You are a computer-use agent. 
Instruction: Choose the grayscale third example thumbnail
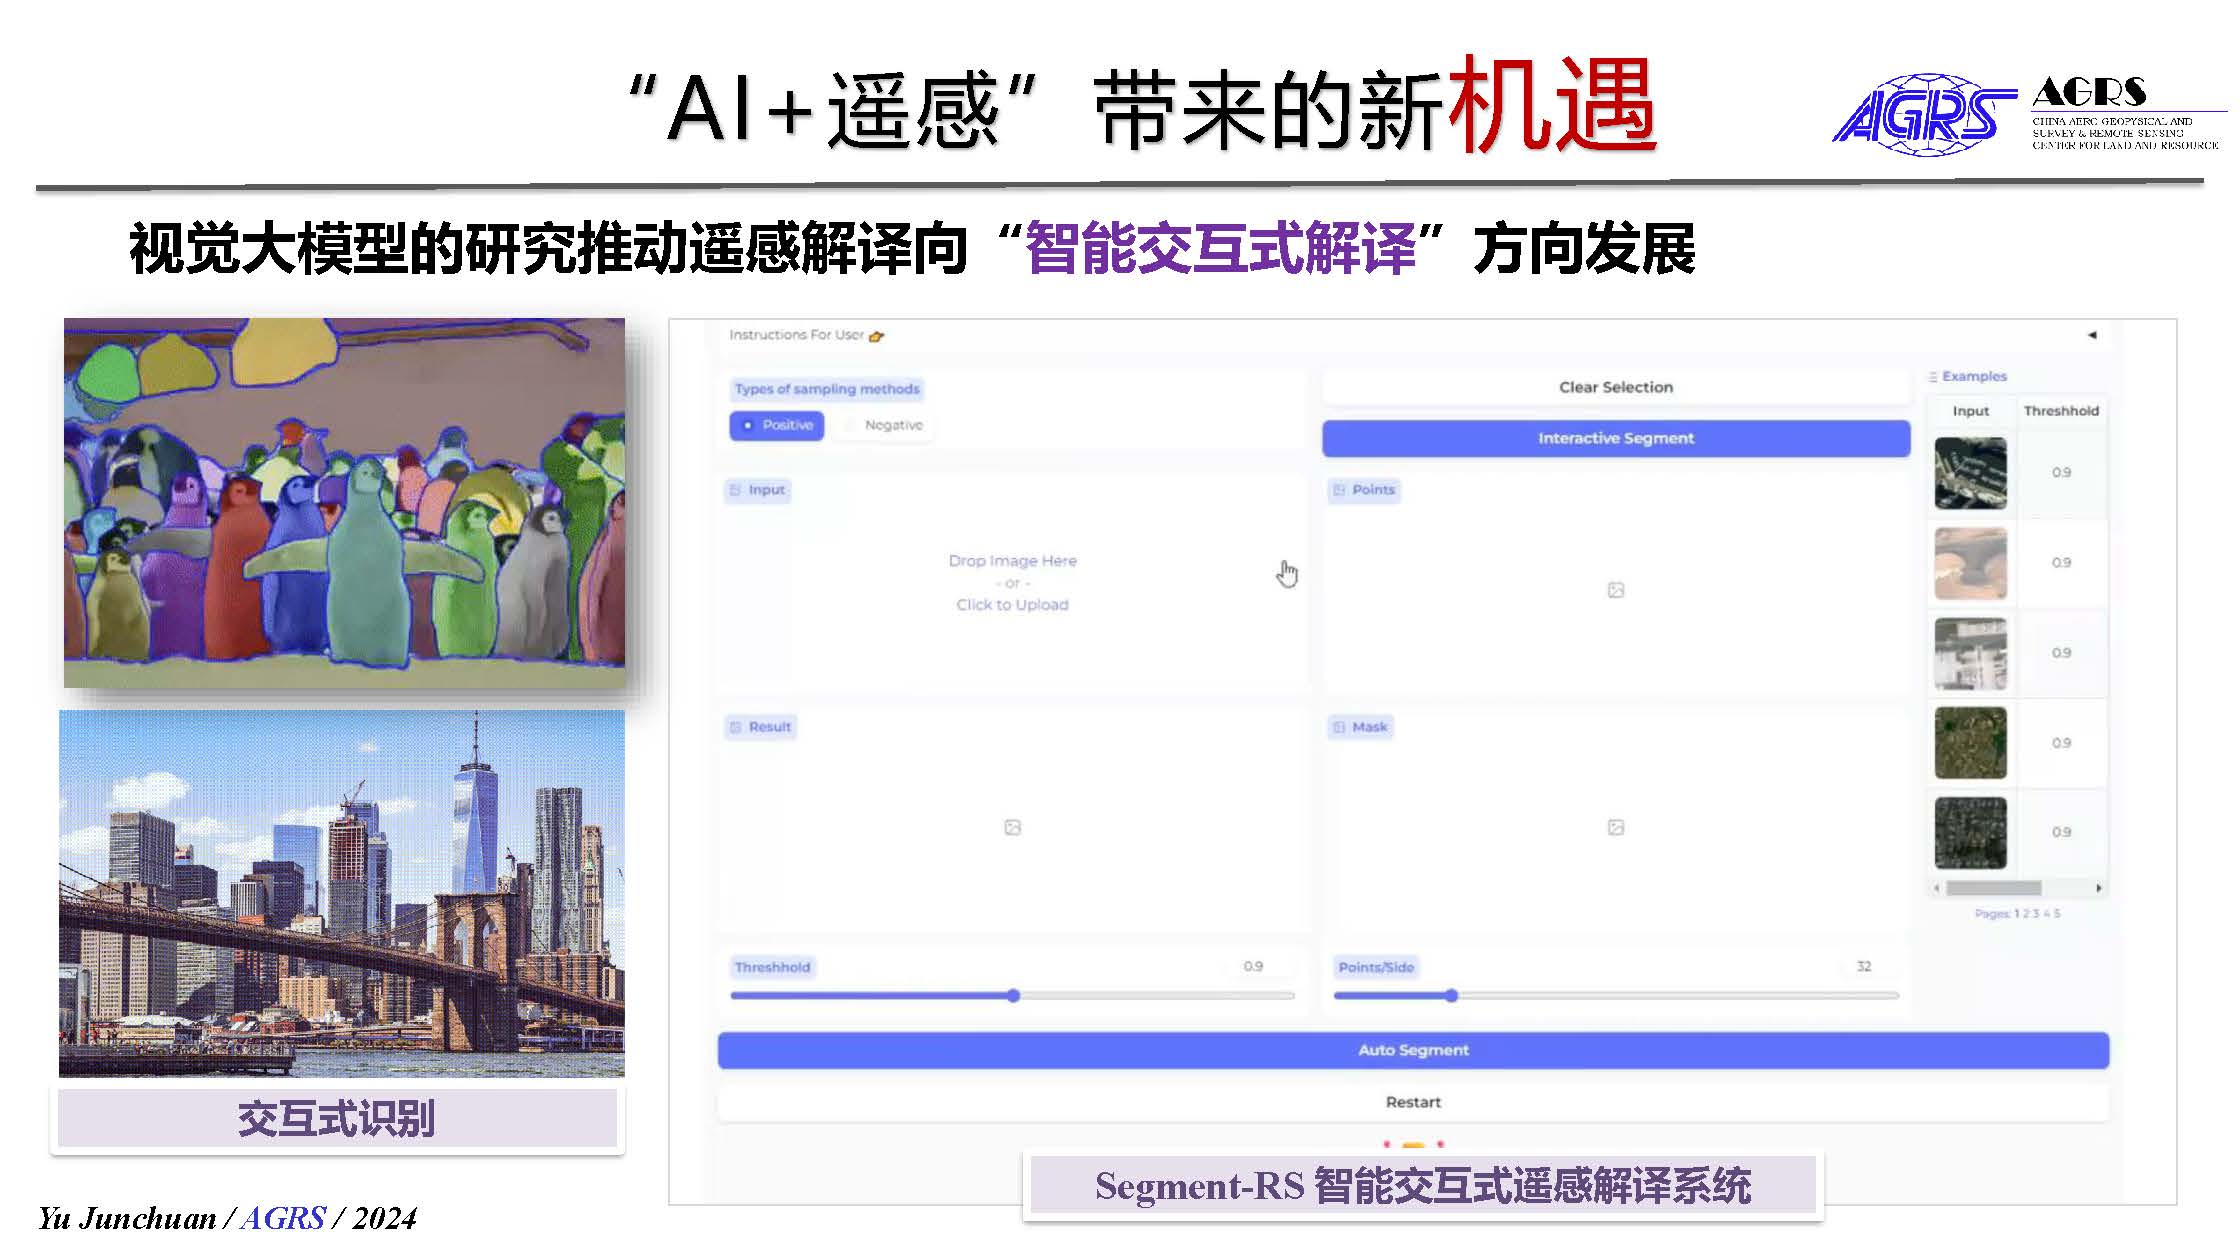(1970, 653)
